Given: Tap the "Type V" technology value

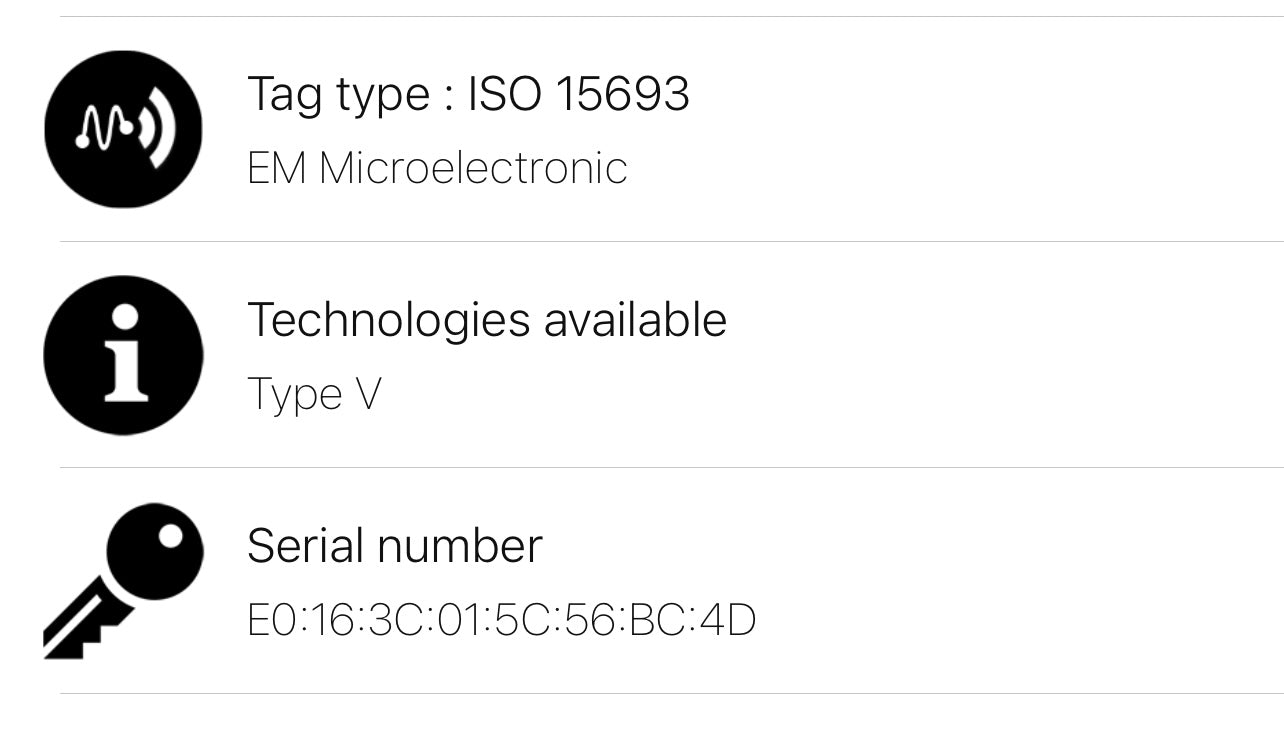Looking at the screenshot, I should point(314,393).
